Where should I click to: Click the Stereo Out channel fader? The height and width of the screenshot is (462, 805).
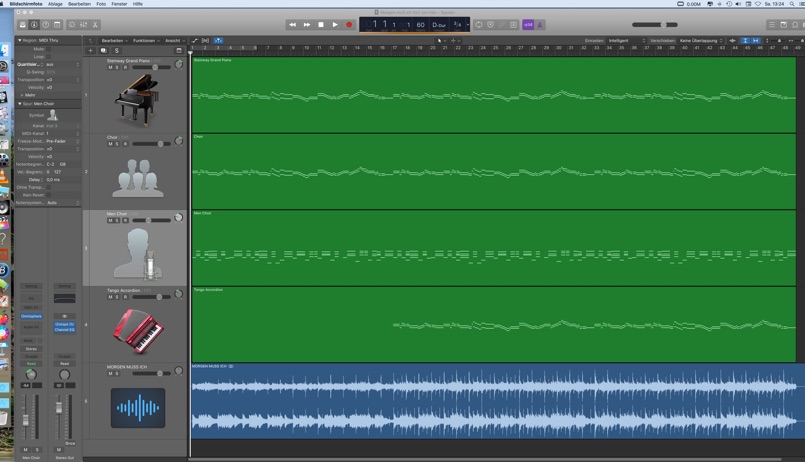pyautogui.click(x=59, y=407)
